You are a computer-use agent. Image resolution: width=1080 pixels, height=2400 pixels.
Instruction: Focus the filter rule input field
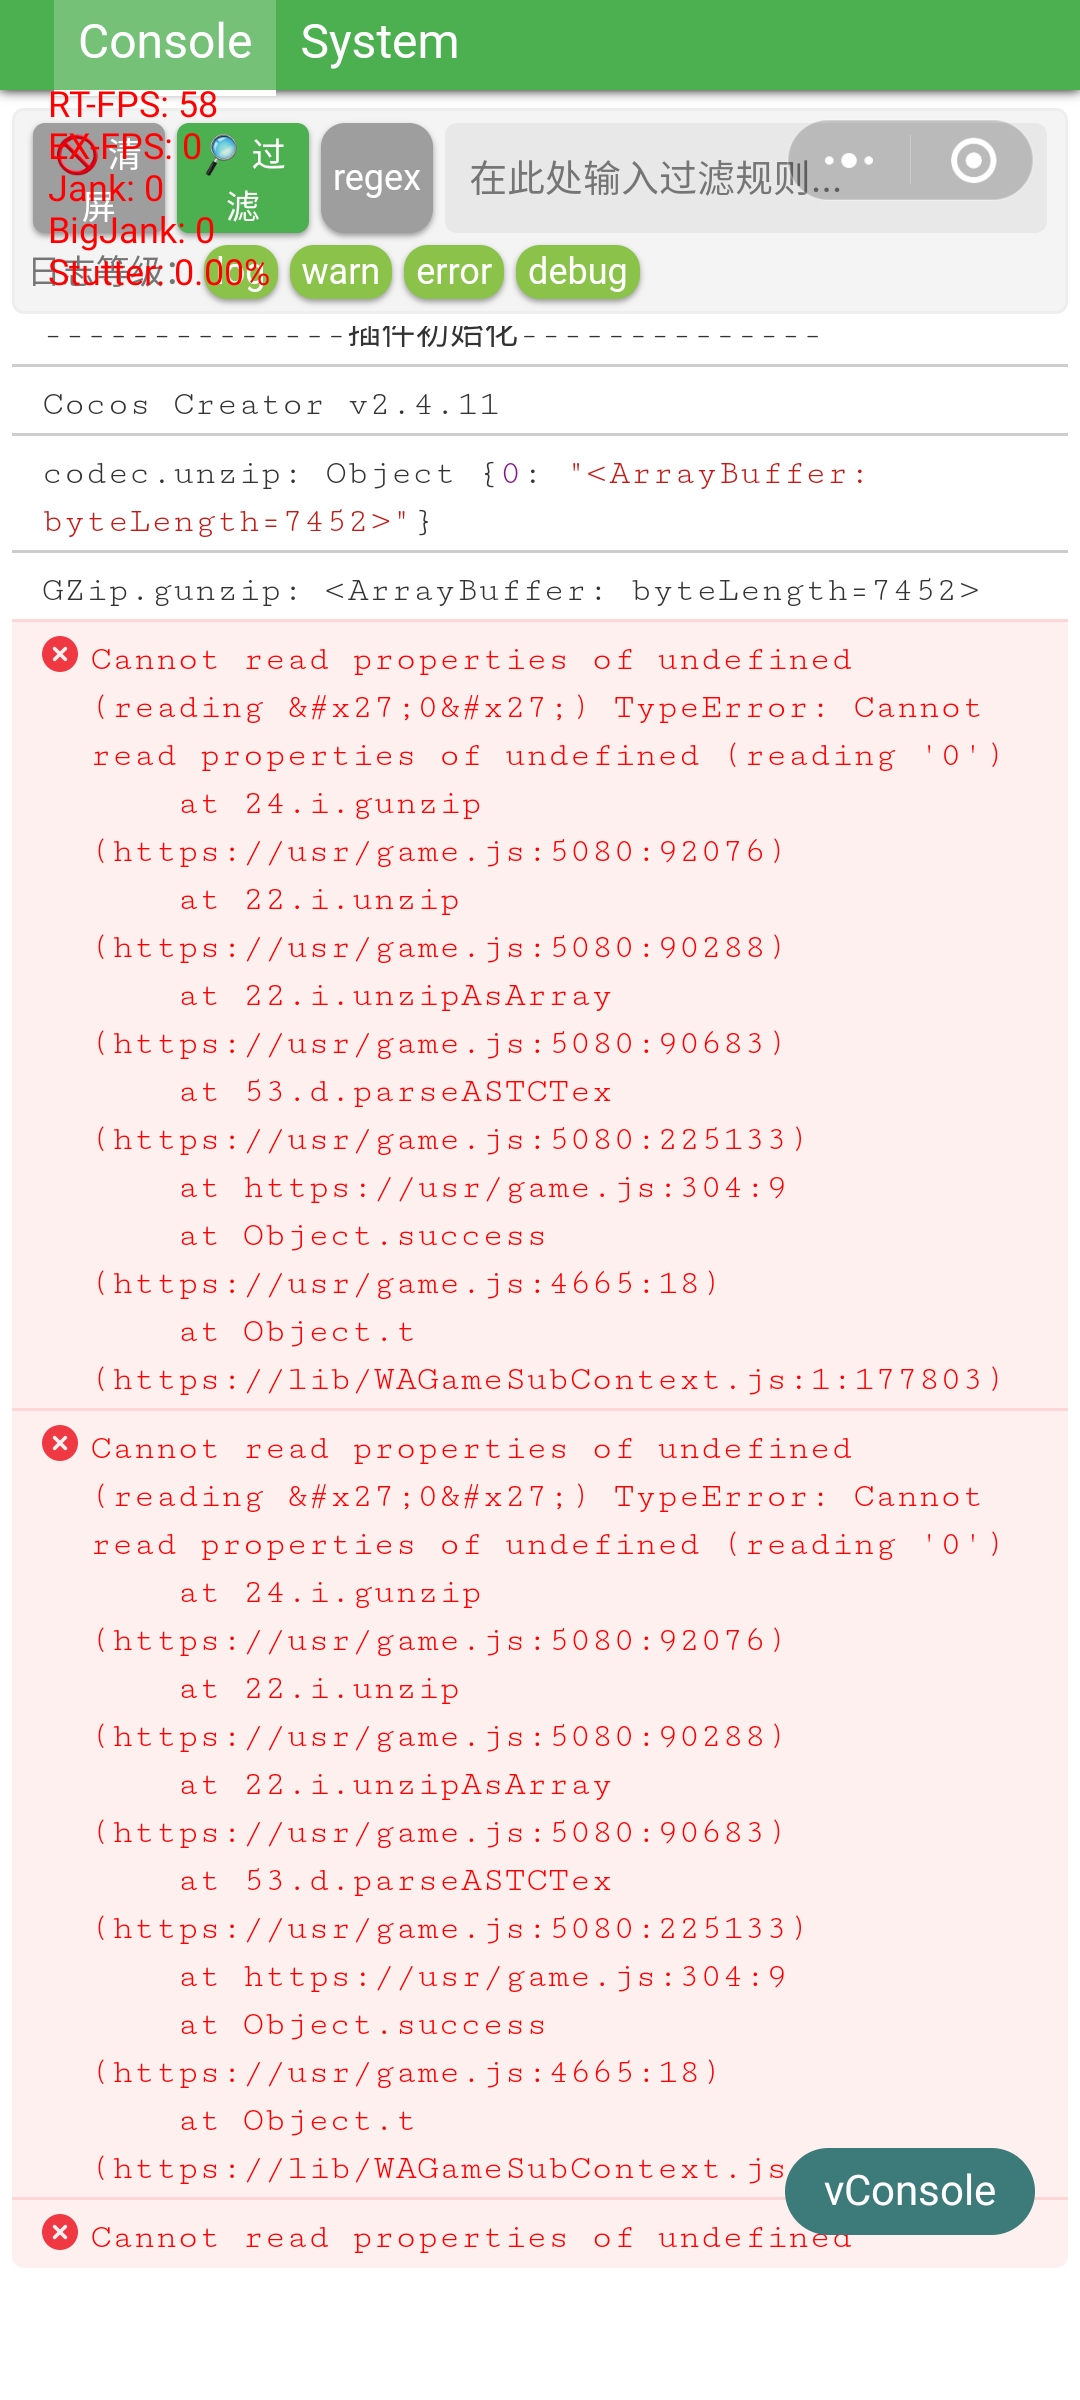620,178
